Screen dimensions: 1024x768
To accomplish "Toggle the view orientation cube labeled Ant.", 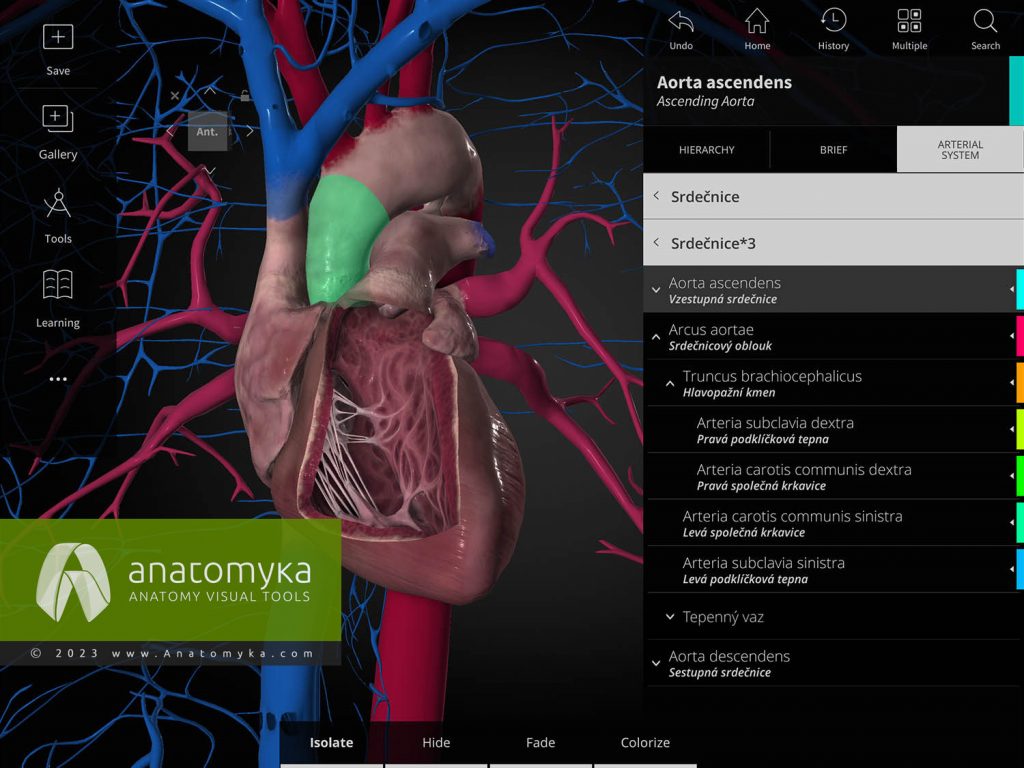I will 207,131.
